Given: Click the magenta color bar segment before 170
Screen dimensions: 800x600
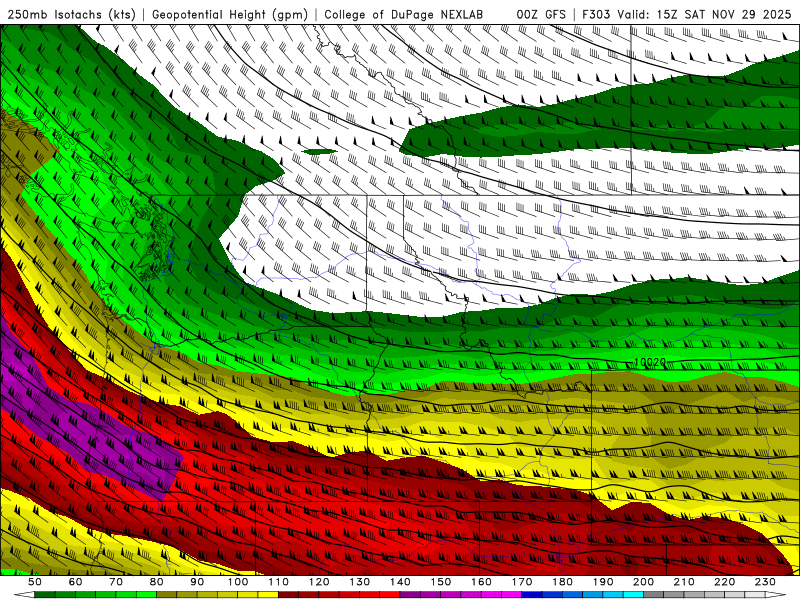Looking at the screenshot, I should [511, 595].
